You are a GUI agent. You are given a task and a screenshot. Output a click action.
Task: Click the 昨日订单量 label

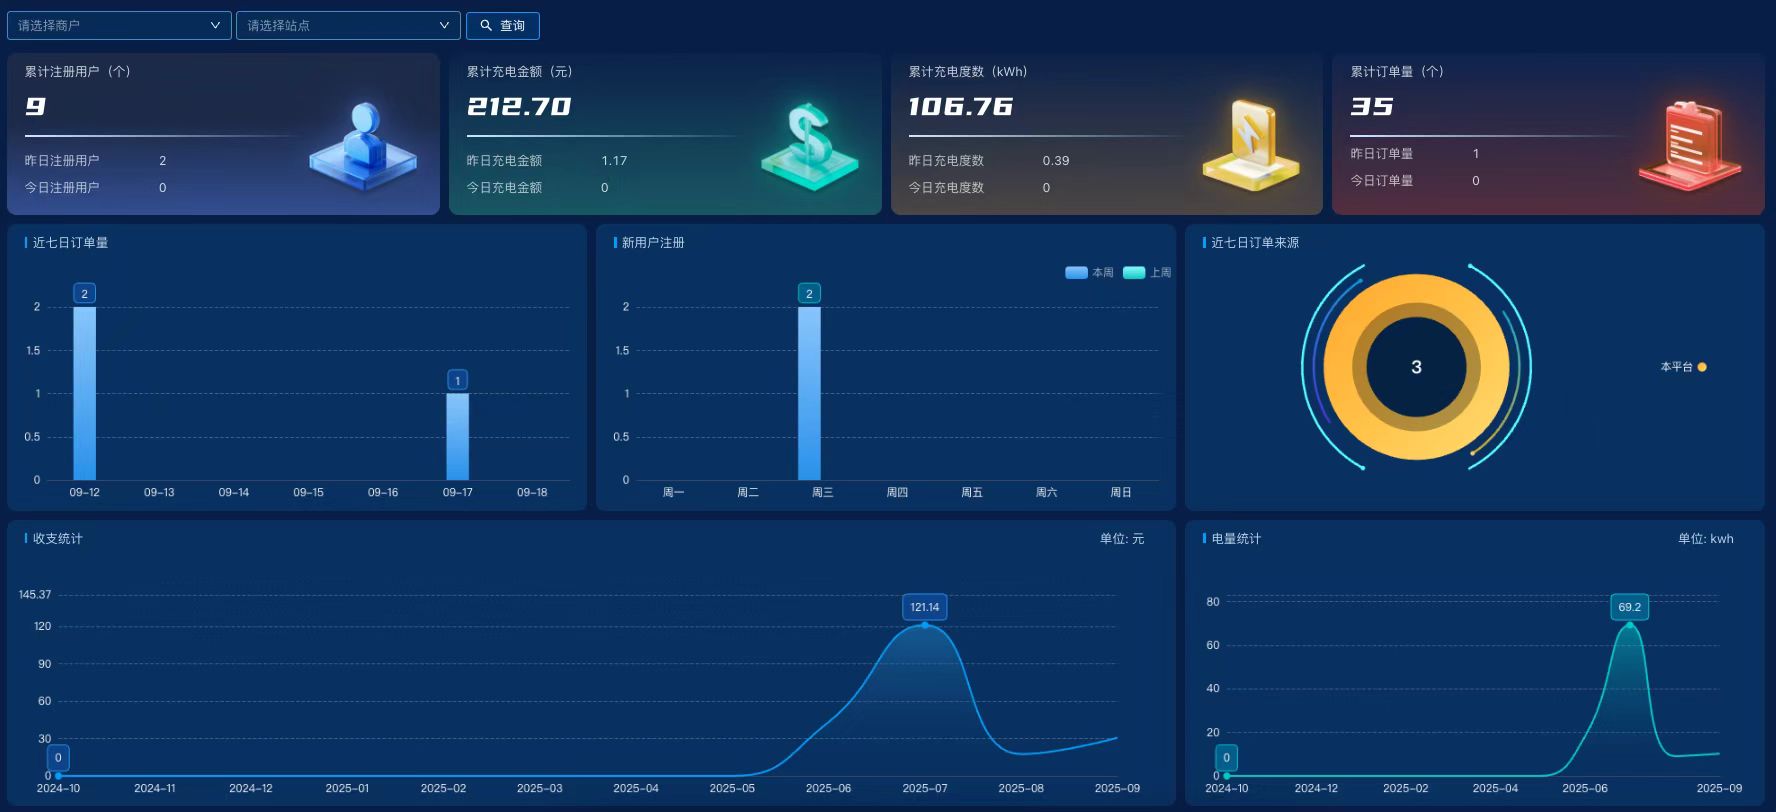pos(1382,154)
